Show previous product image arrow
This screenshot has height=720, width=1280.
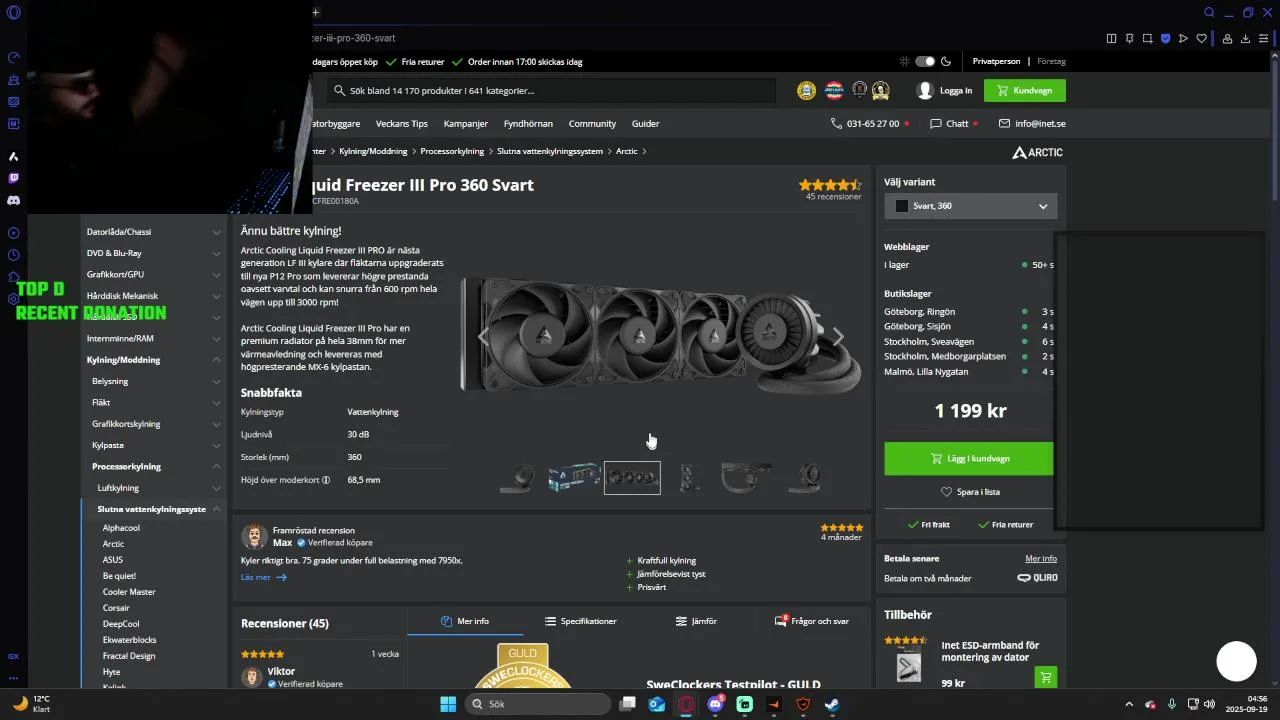click(484, 337)
